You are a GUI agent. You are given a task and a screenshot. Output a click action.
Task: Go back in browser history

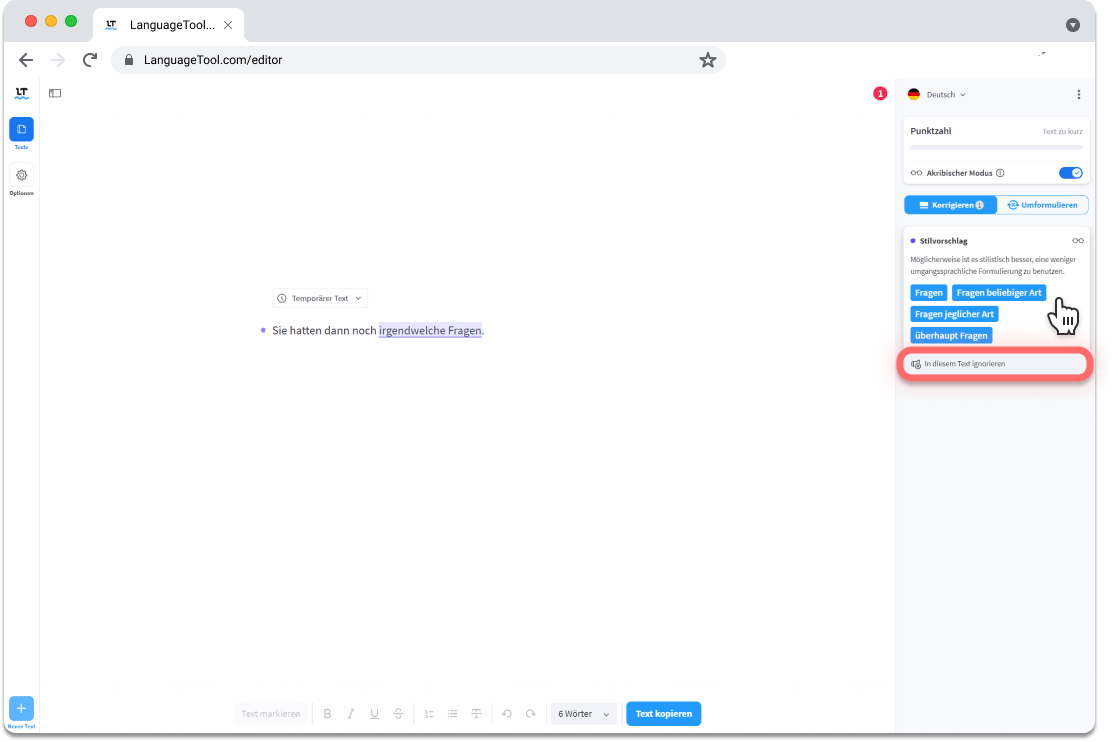click(26, 60)
